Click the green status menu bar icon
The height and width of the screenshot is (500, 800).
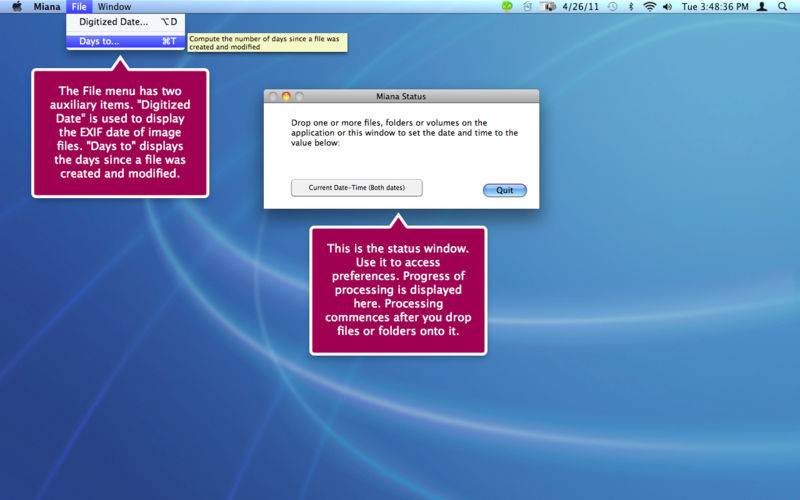507,7
